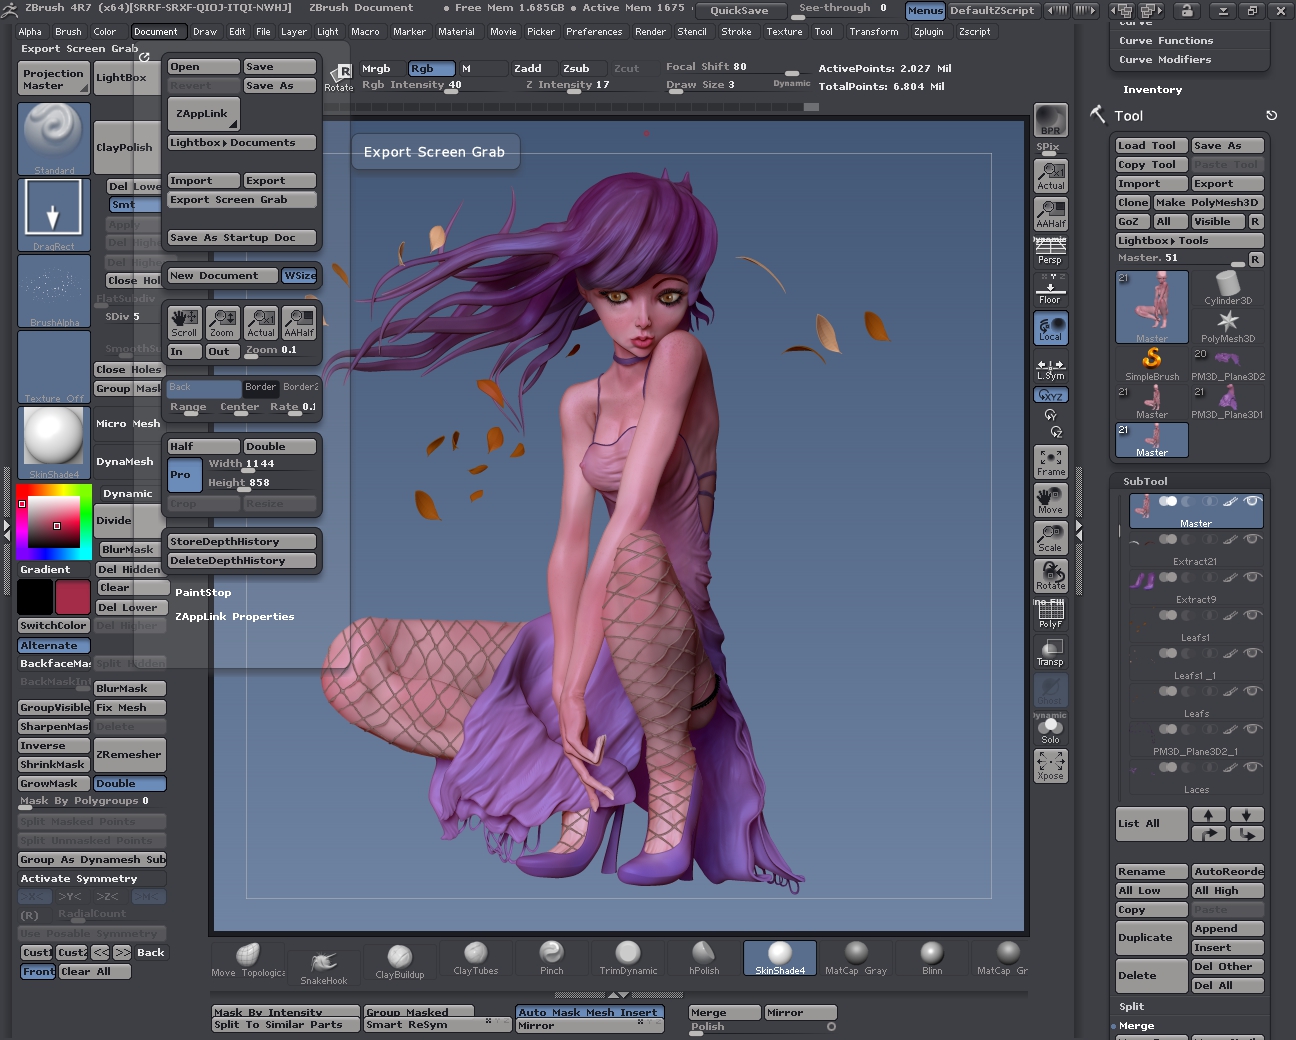Toggle the Floor grid icon
1296x1040 pixels.
click(x=1050, y=290)
